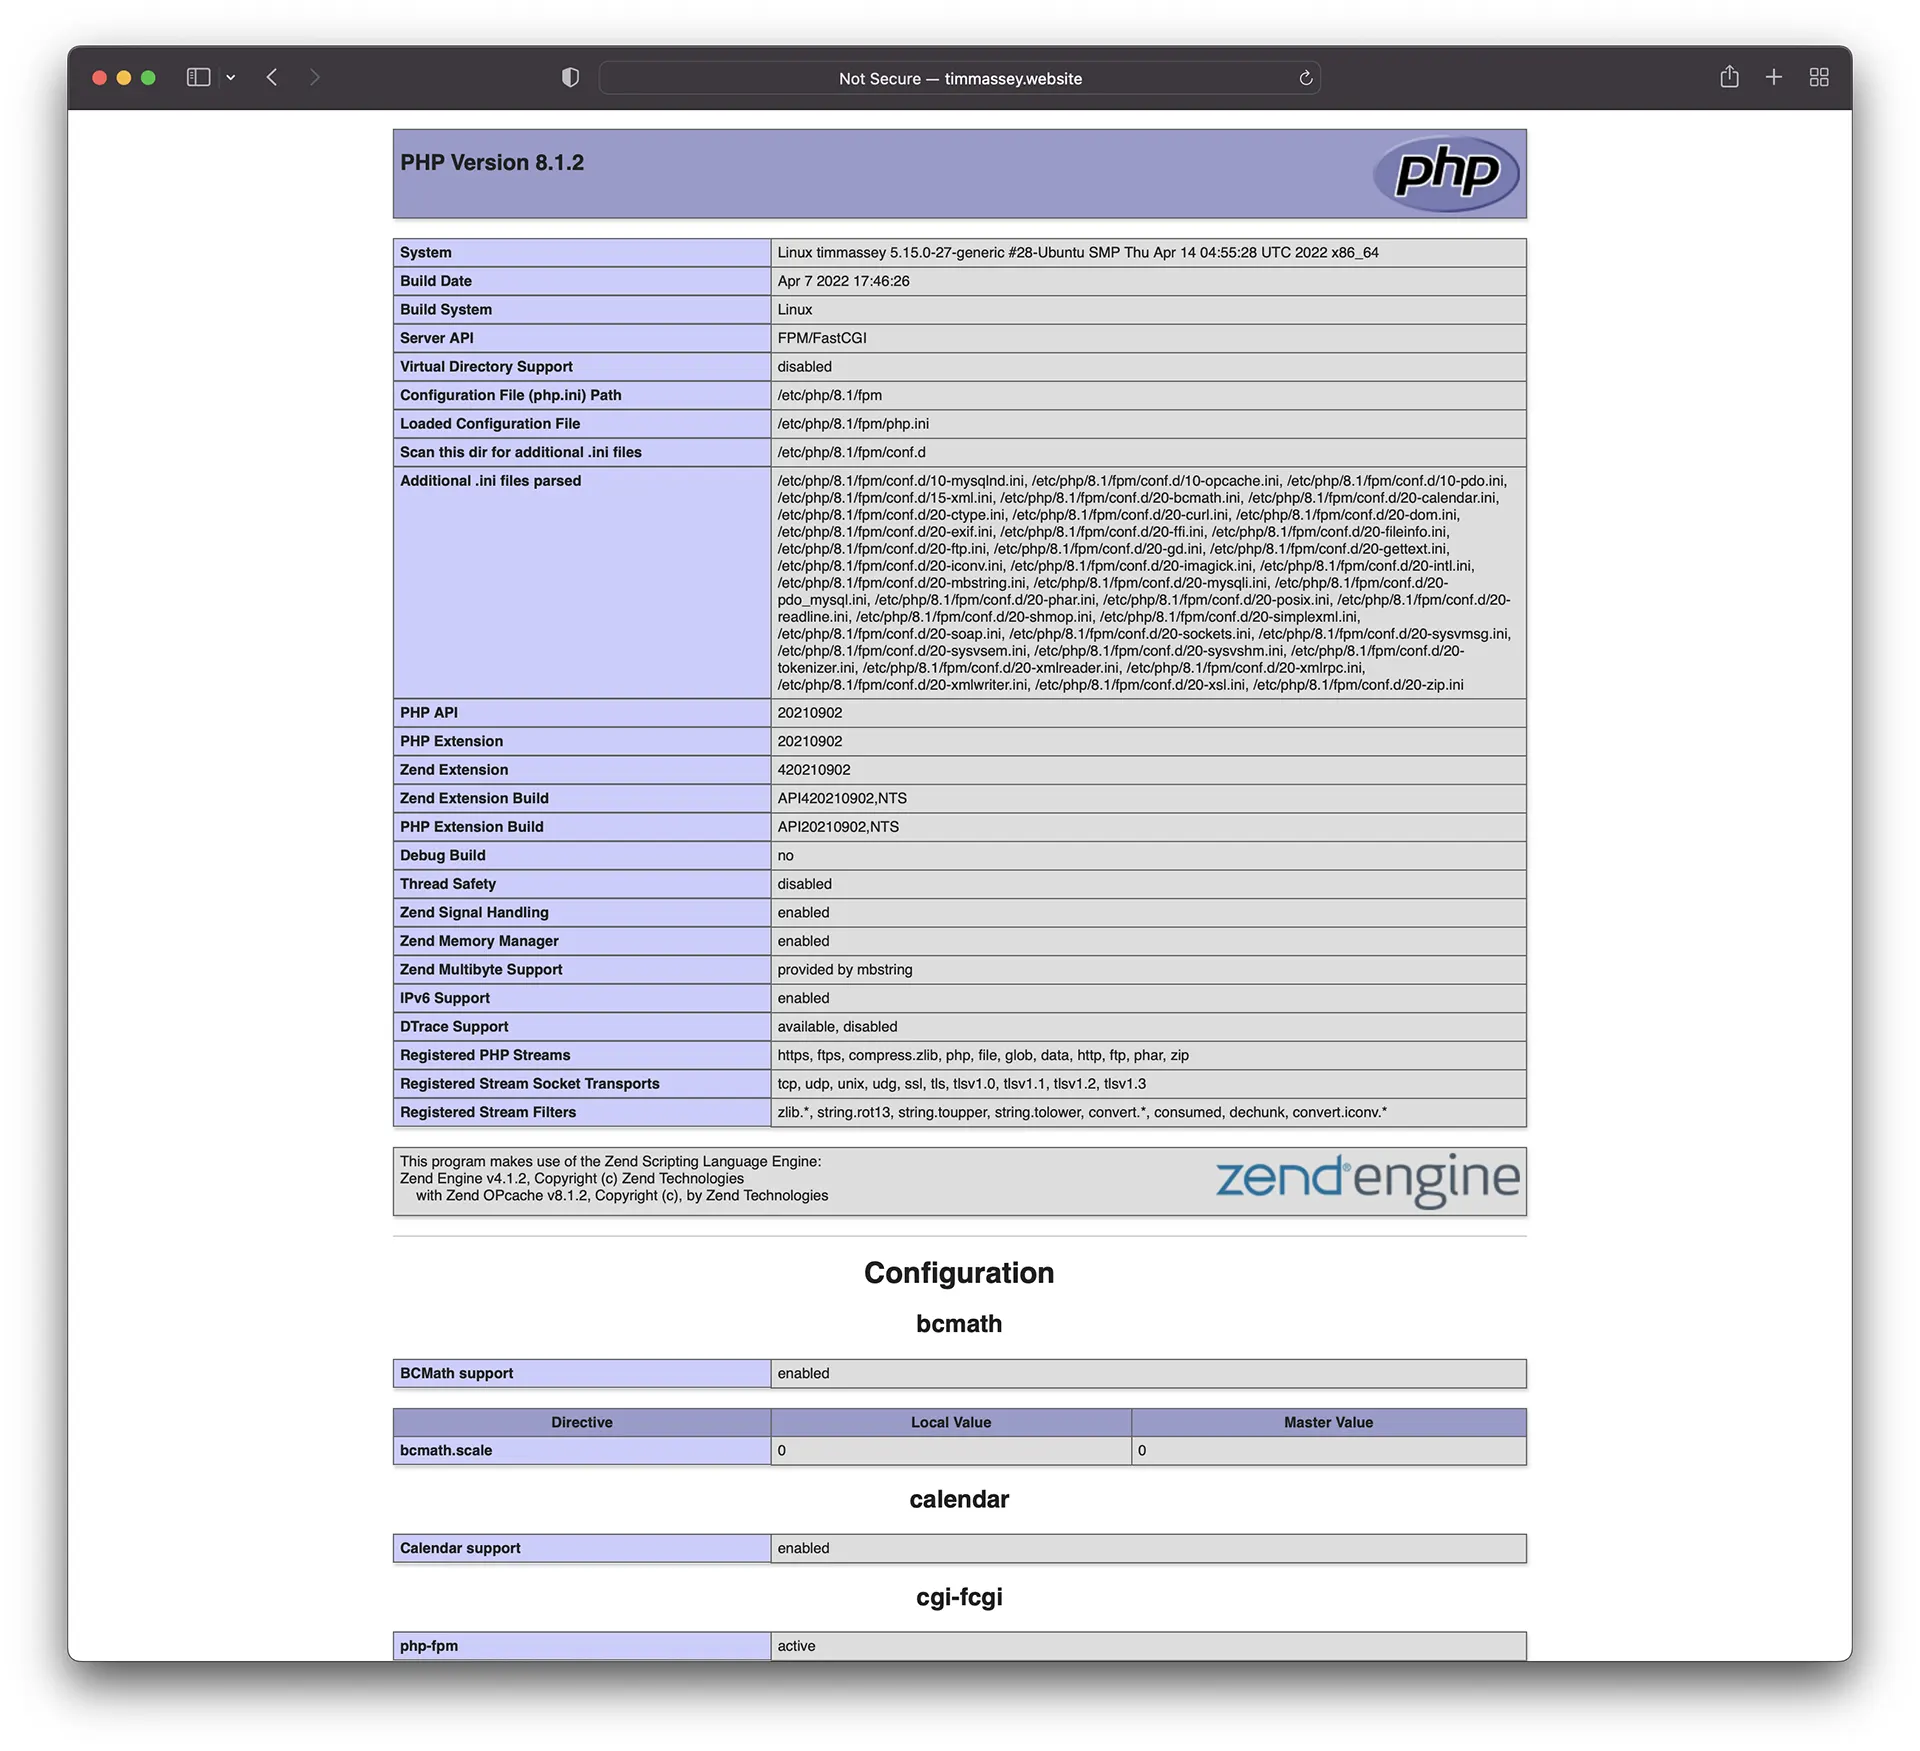Click the Zend Engine logo

click(1367, 1180)
